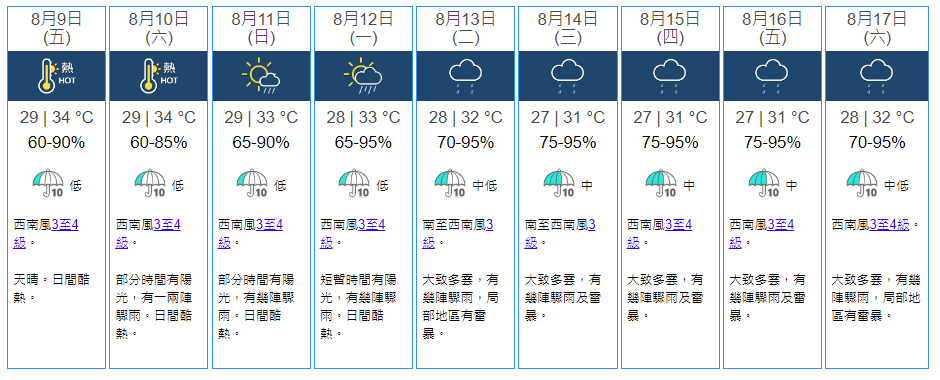Click the hot thermometer icon for 8月10日
Screen dimensions: 940x380
pos(159,76)
